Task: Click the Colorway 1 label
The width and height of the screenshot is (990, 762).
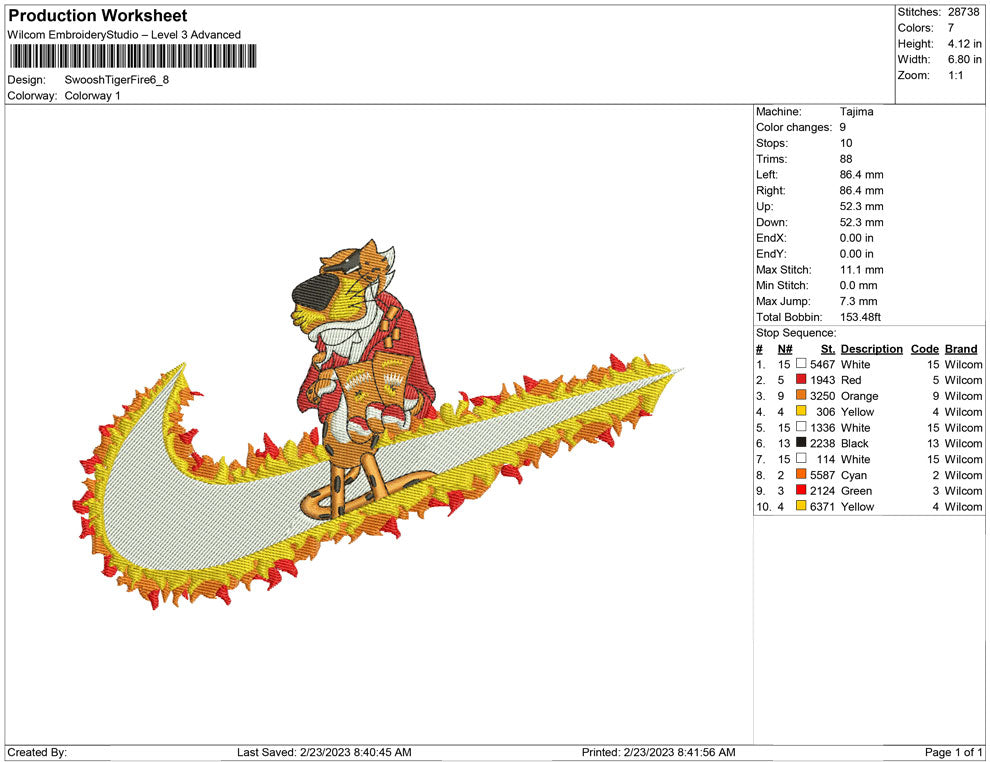Action: coord(92,96)
